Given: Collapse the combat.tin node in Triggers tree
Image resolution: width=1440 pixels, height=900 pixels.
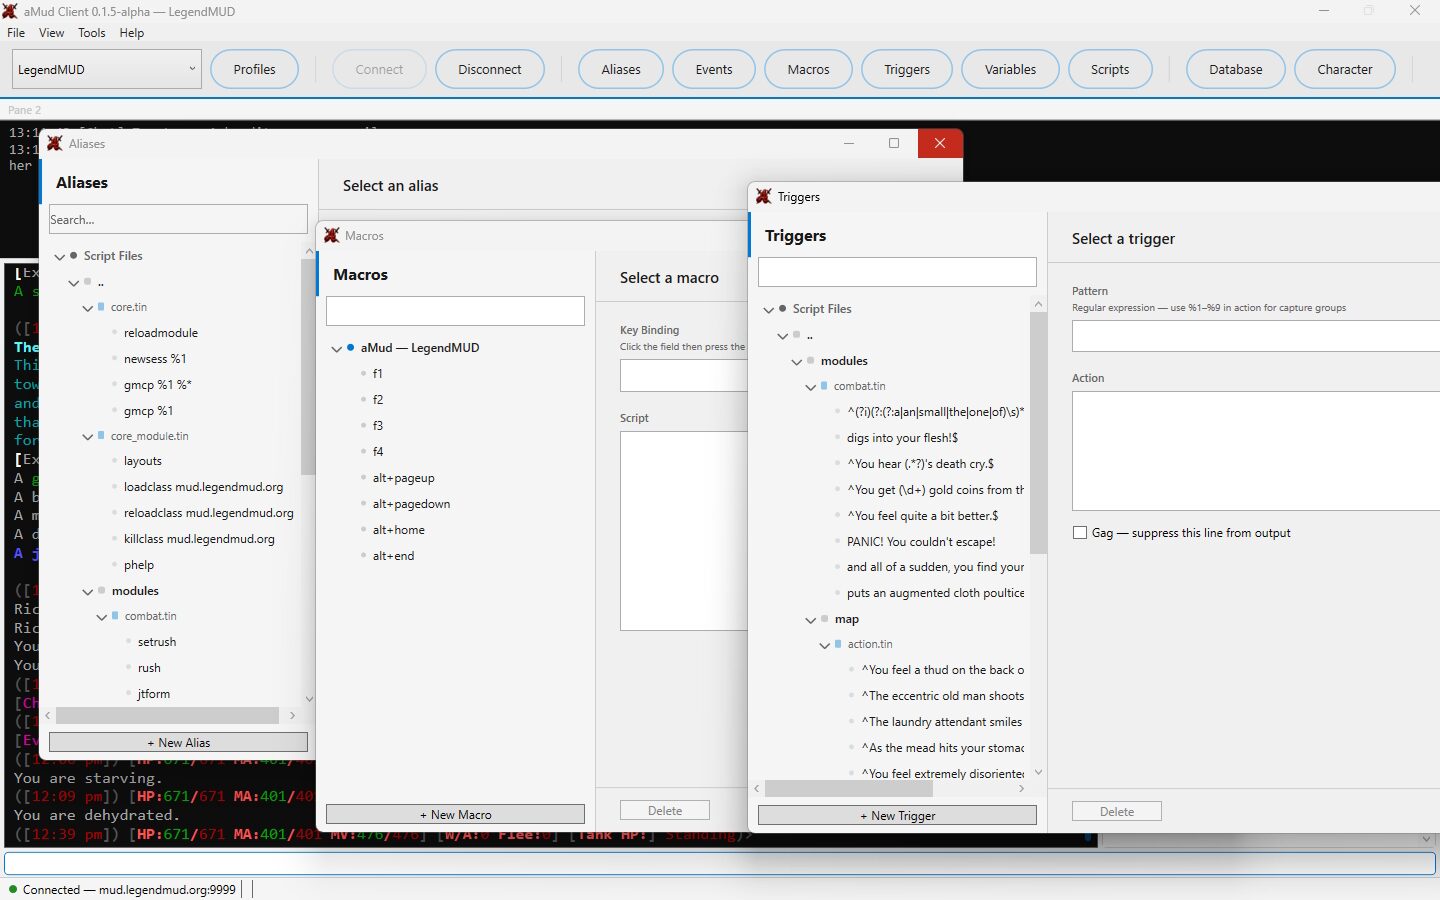Looking at the screenshot, I should [x=811, y=387].
